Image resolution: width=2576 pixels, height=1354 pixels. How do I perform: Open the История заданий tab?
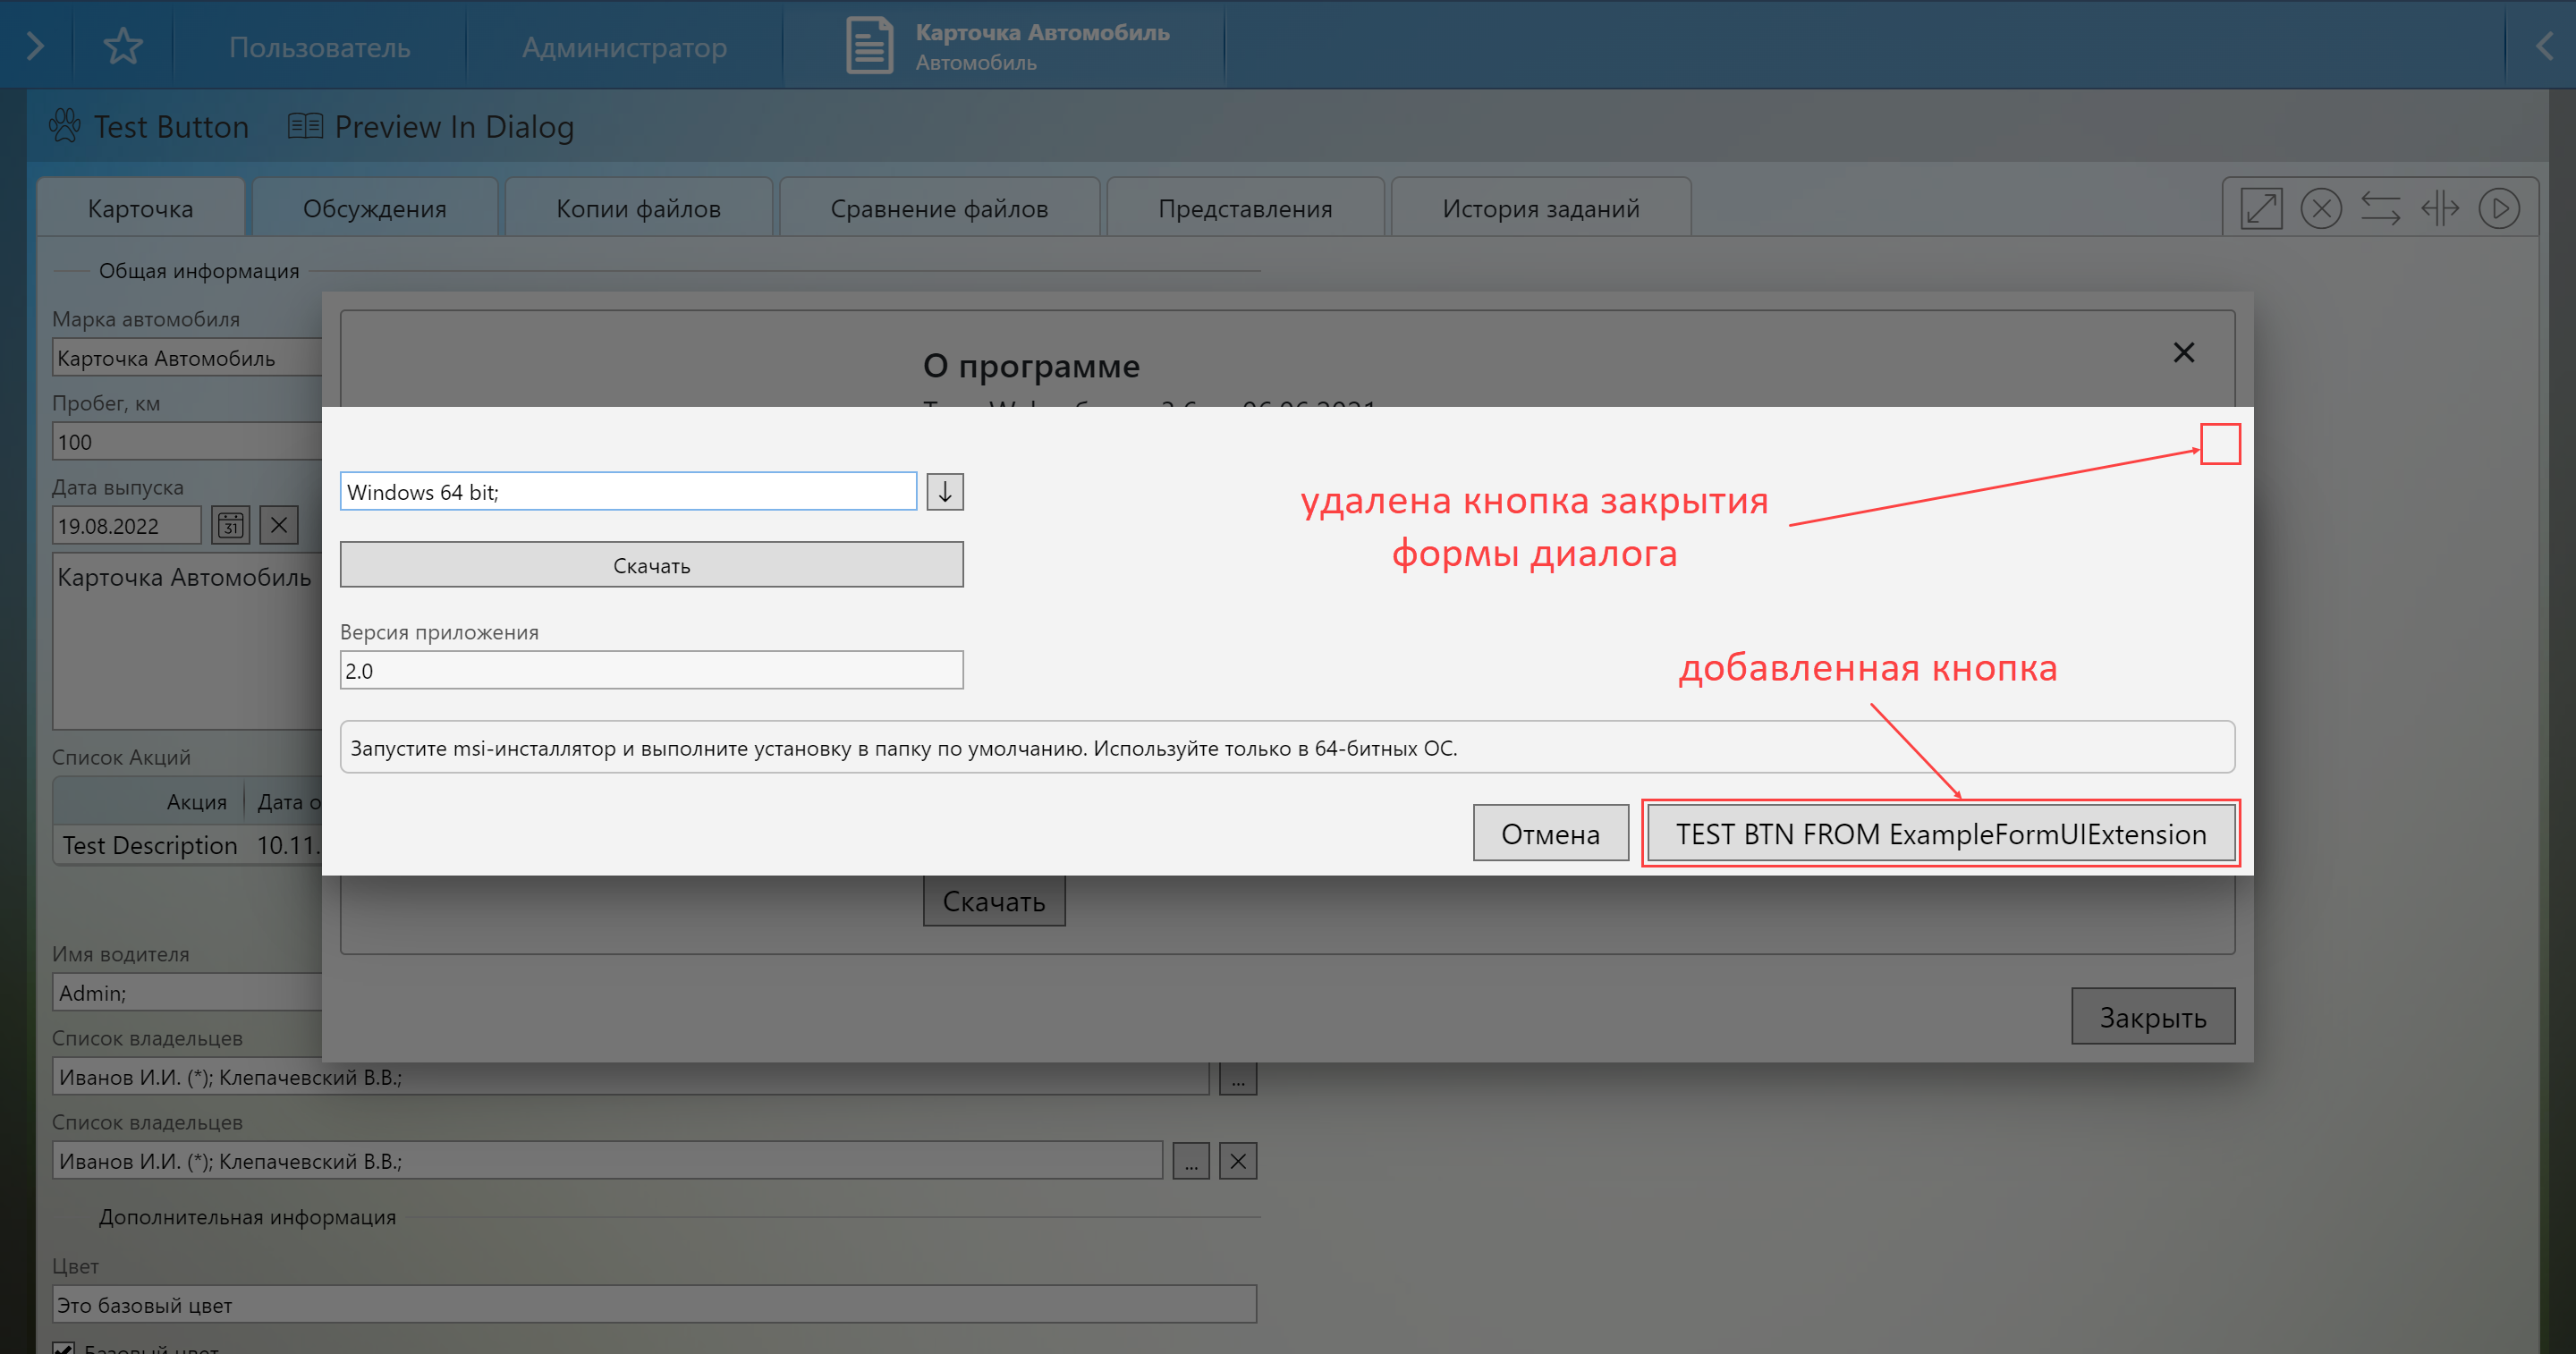click(x=1540, y=209)
